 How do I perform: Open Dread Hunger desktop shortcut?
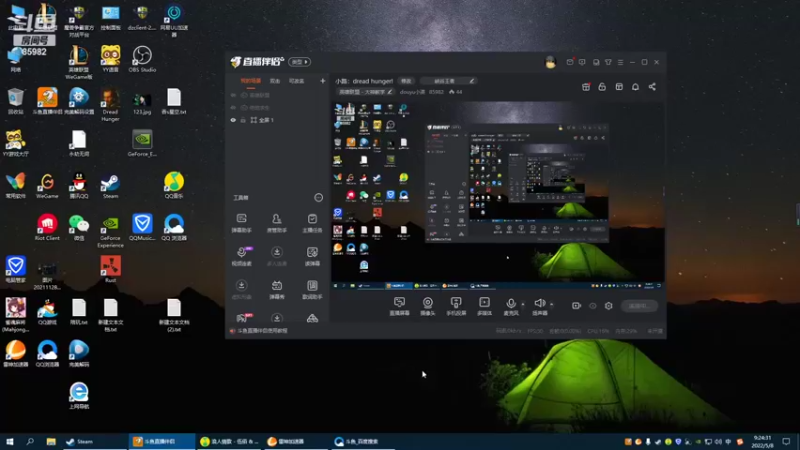110,105
